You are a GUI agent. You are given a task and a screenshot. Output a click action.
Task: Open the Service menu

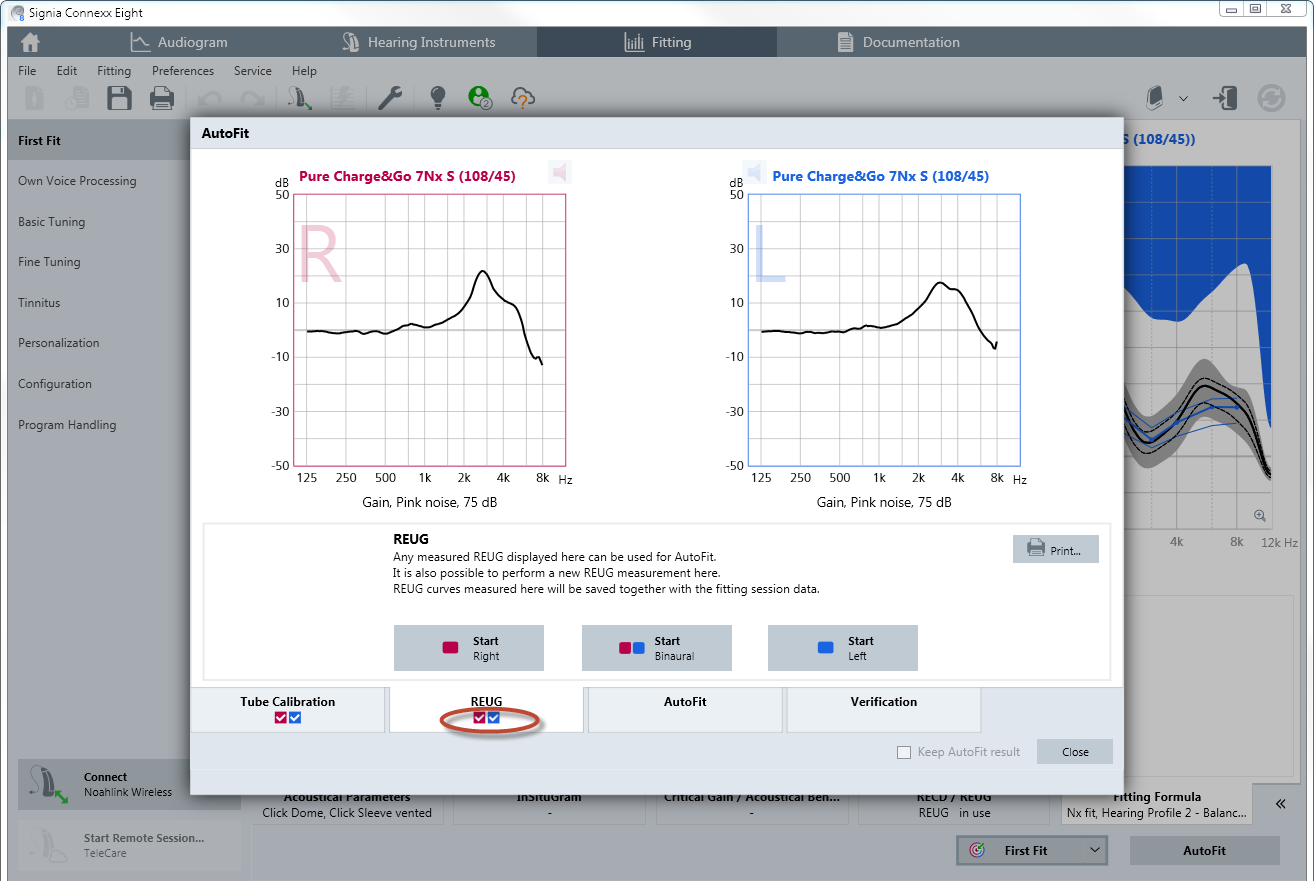point(253,71)
